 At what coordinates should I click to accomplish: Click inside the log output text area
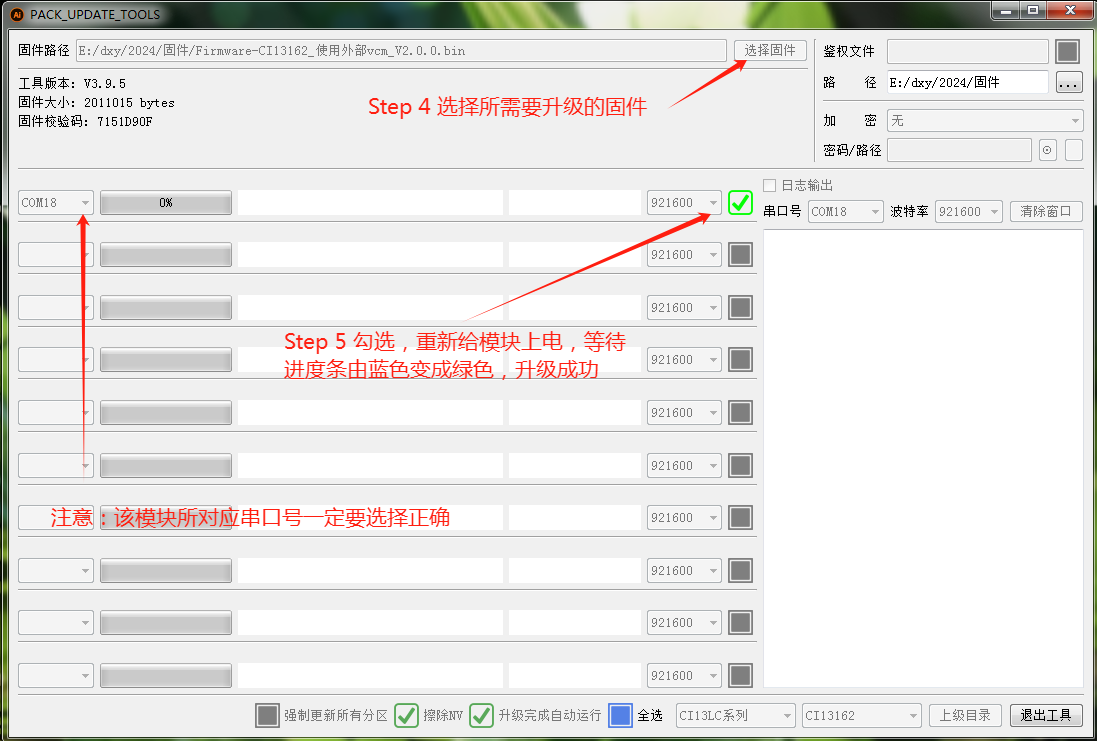coord(923,458)
